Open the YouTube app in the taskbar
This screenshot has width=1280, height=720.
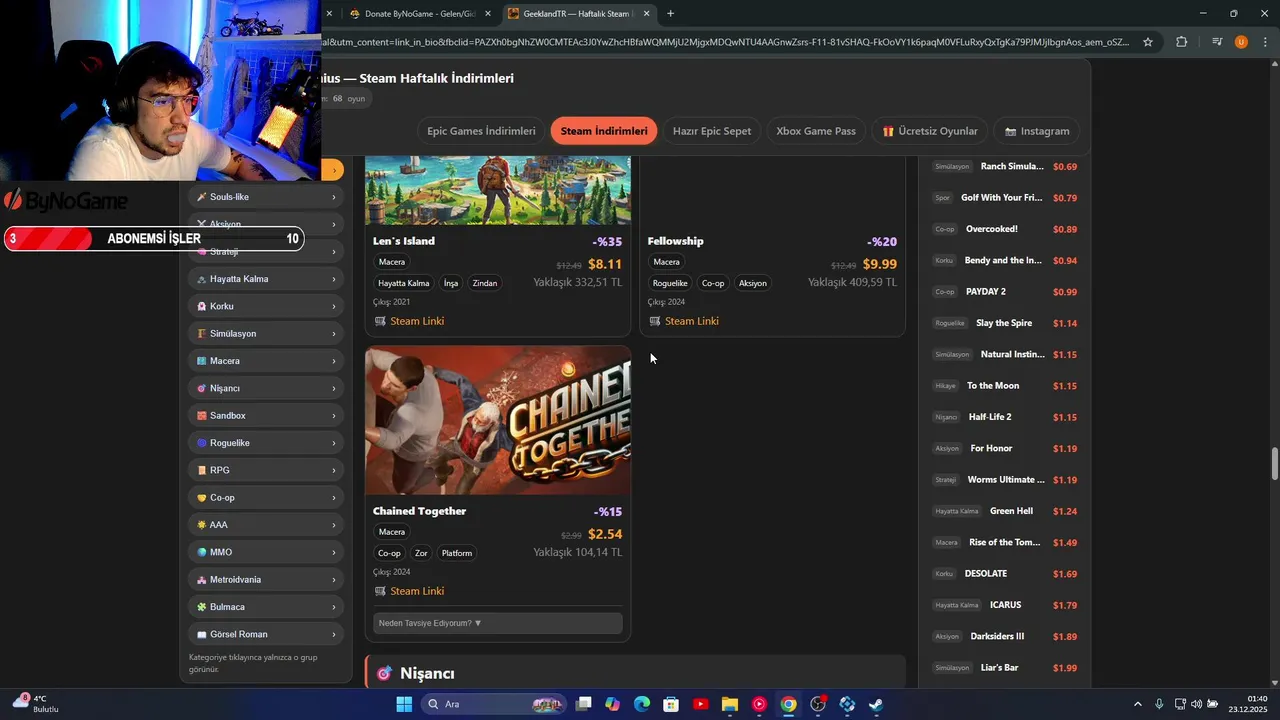[x=700, y=704]
